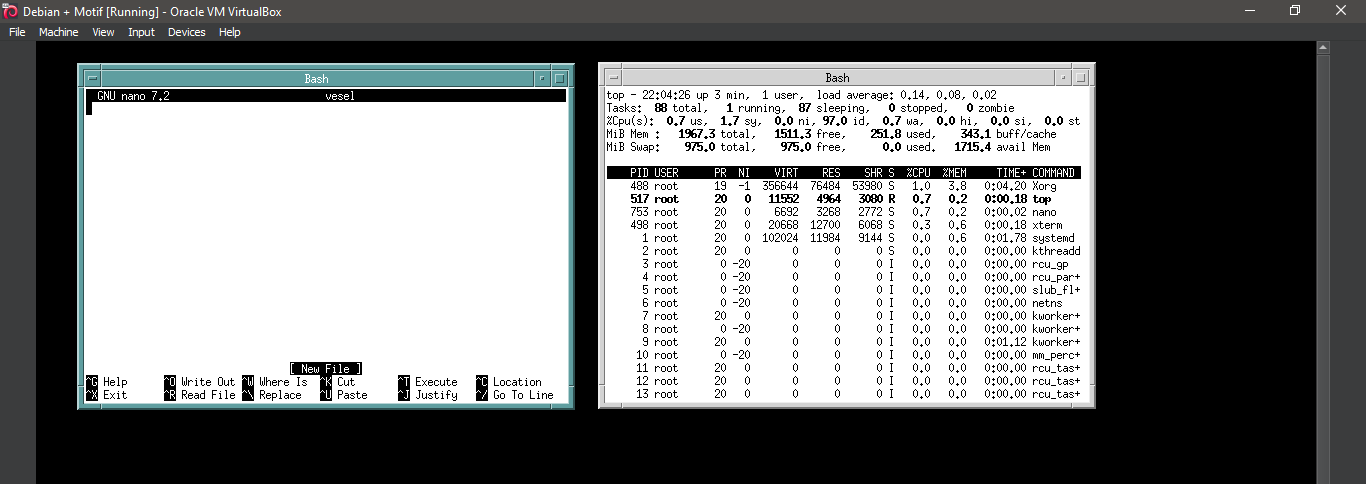1366x484 pixels.
Task: Click the nano Replace shortcut
Action: pyautogui.click(x=272, y=395)
